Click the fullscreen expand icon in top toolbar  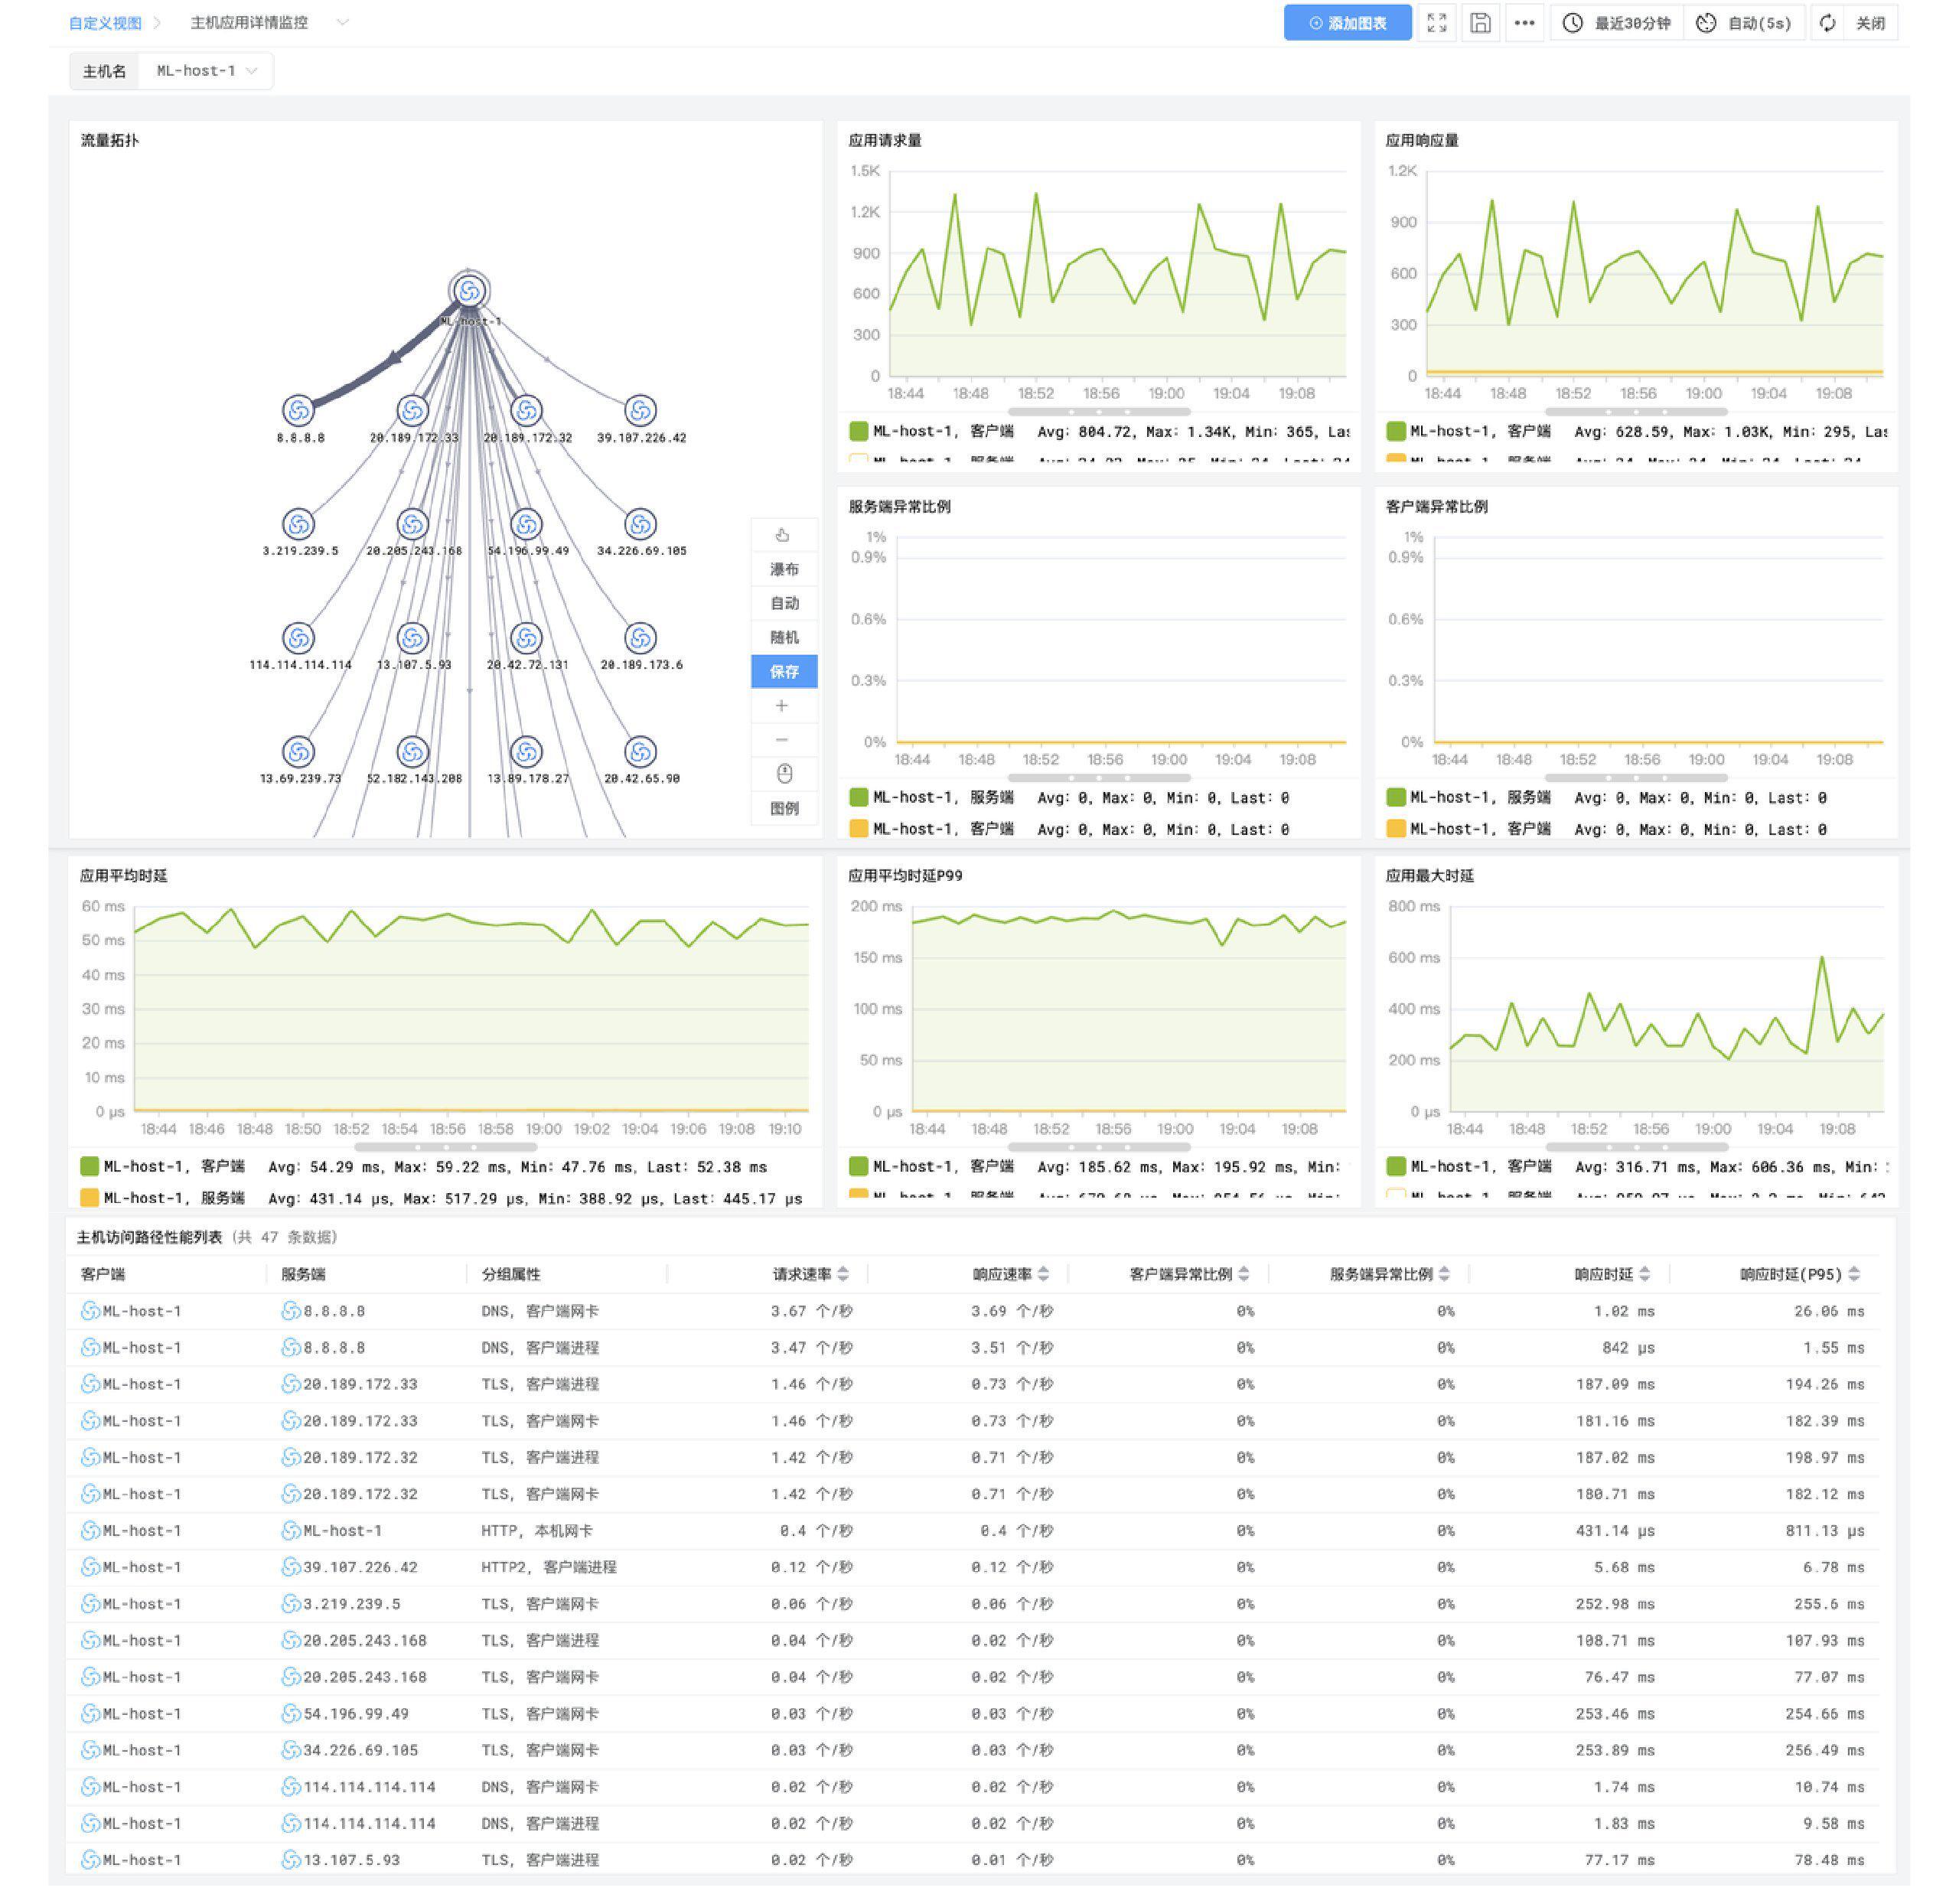click(1436, 23)
